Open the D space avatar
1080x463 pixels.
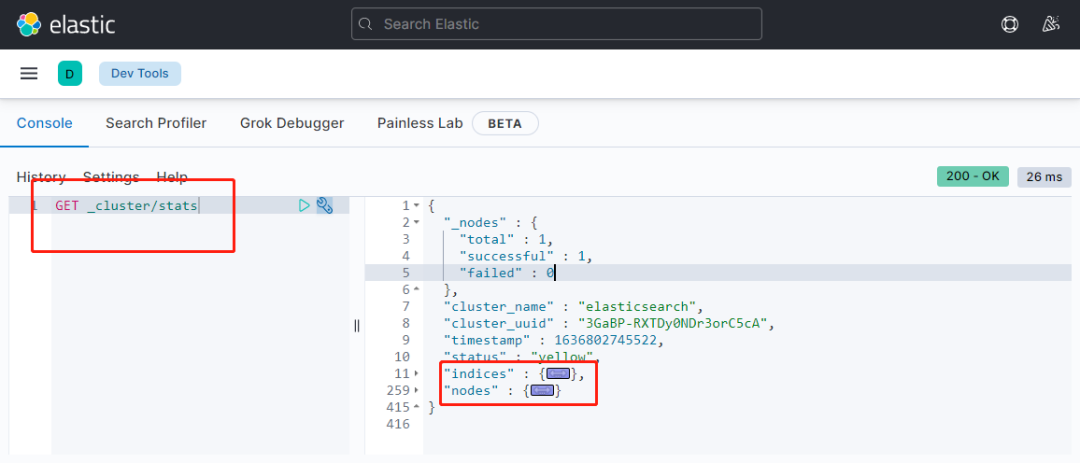click(70, 74)
